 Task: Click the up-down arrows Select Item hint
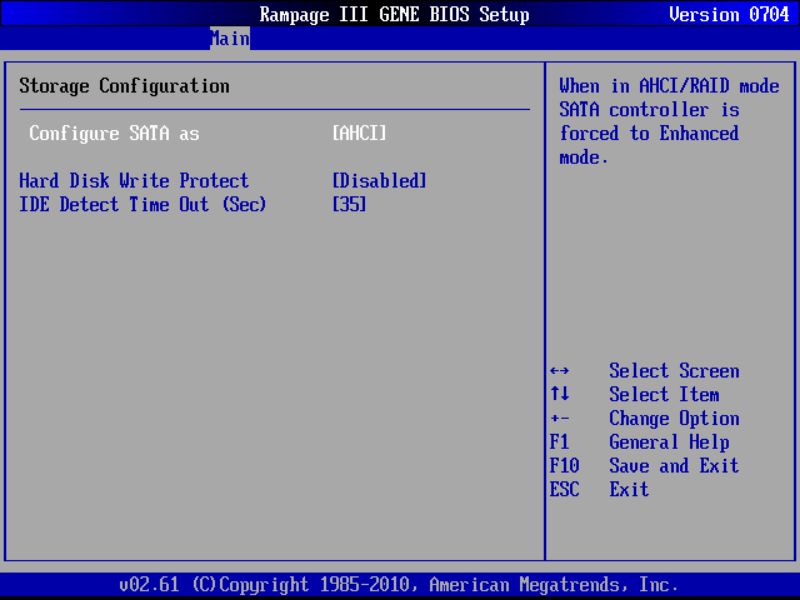[x=635, y=394]
